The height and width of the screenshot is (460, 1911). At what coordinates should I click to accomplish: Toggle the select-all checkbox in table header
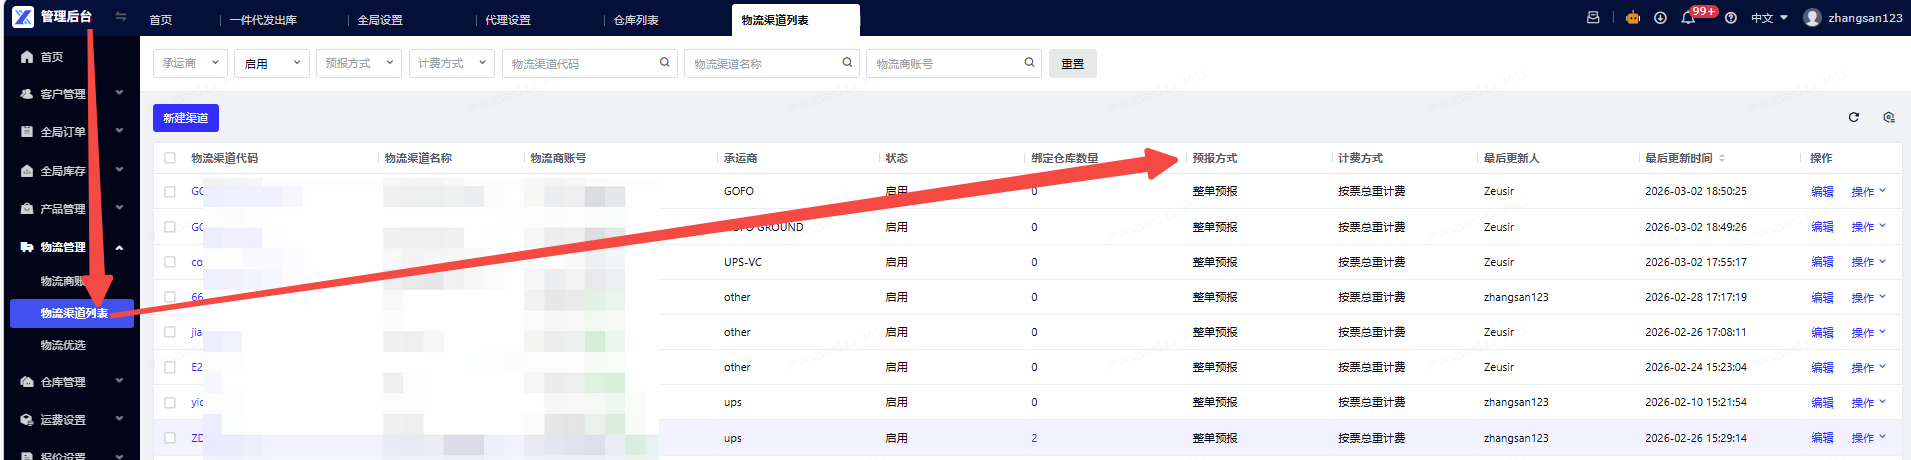(x=170, y=158)
